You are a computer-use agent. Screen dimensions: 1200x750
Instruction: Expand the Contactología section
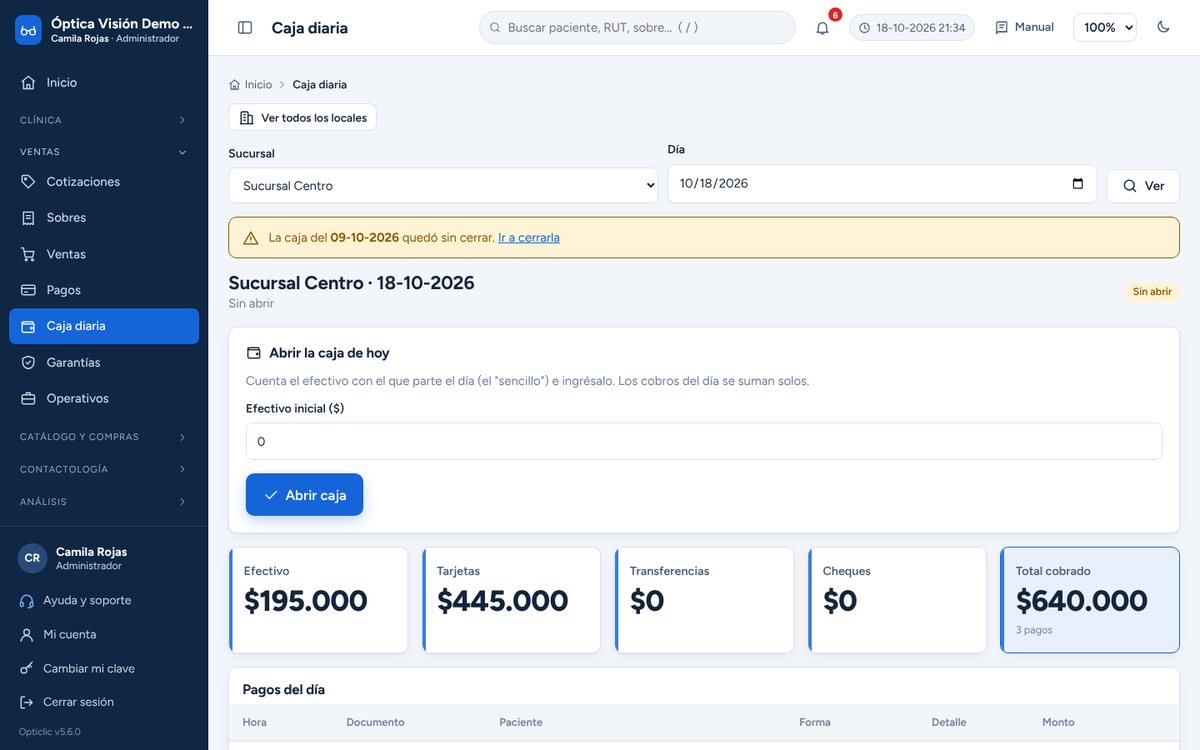tap(104, 469)
